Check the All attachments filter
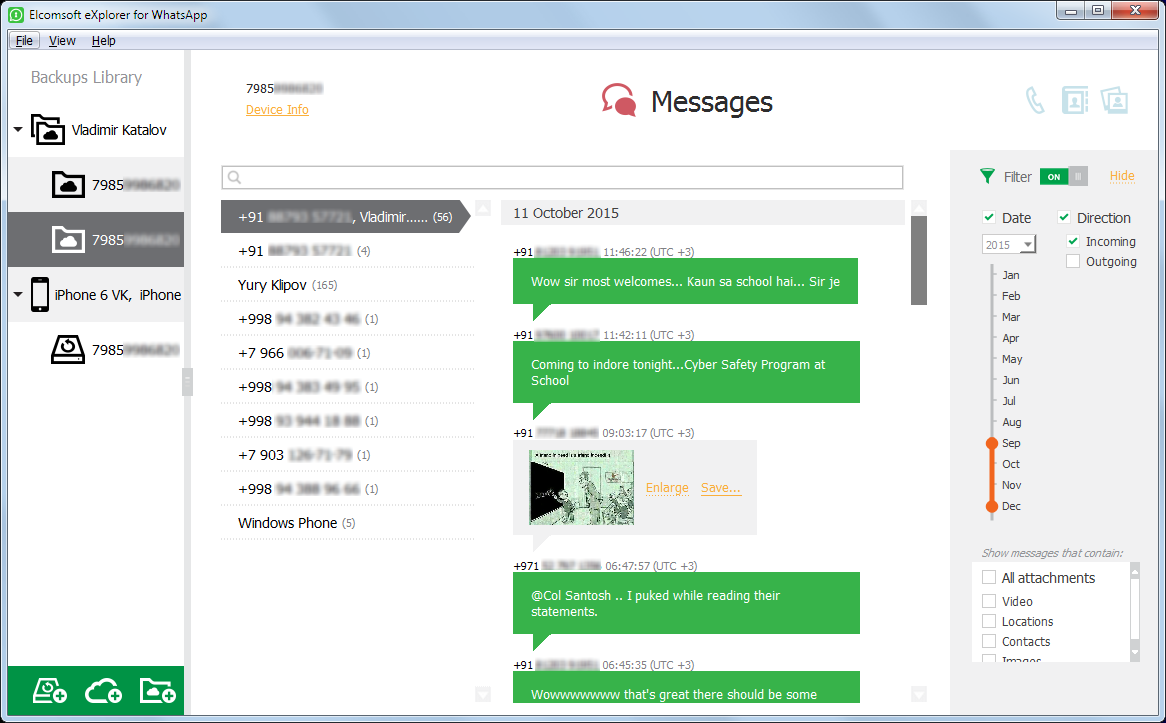The height and width of the screenshot is (723, 1166). 989,577
